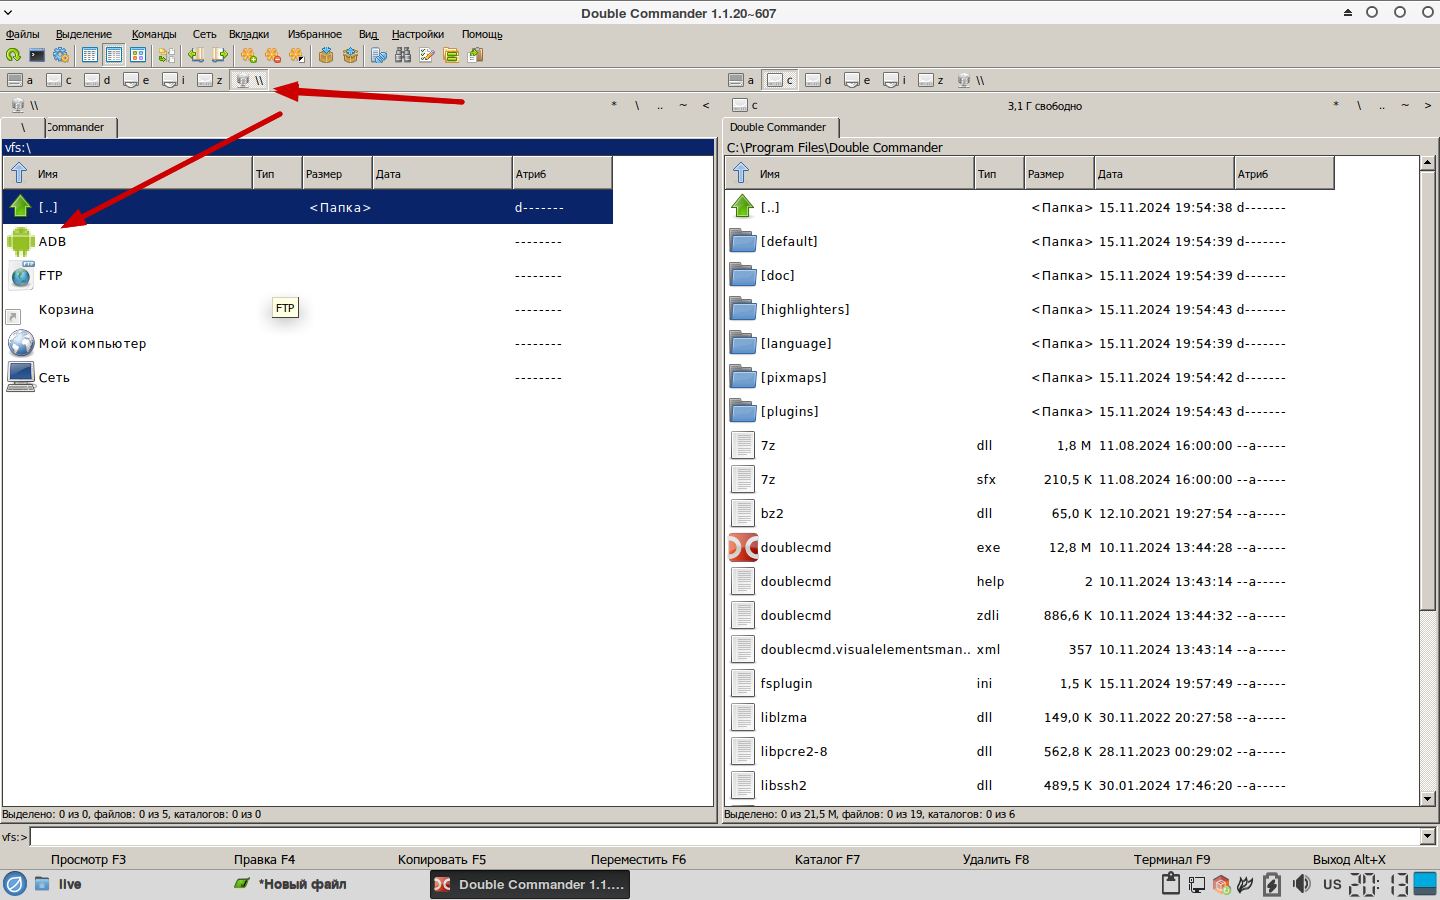1440x900 pixels.
Task: Open the Настройки menu
Action: [418, 34]
